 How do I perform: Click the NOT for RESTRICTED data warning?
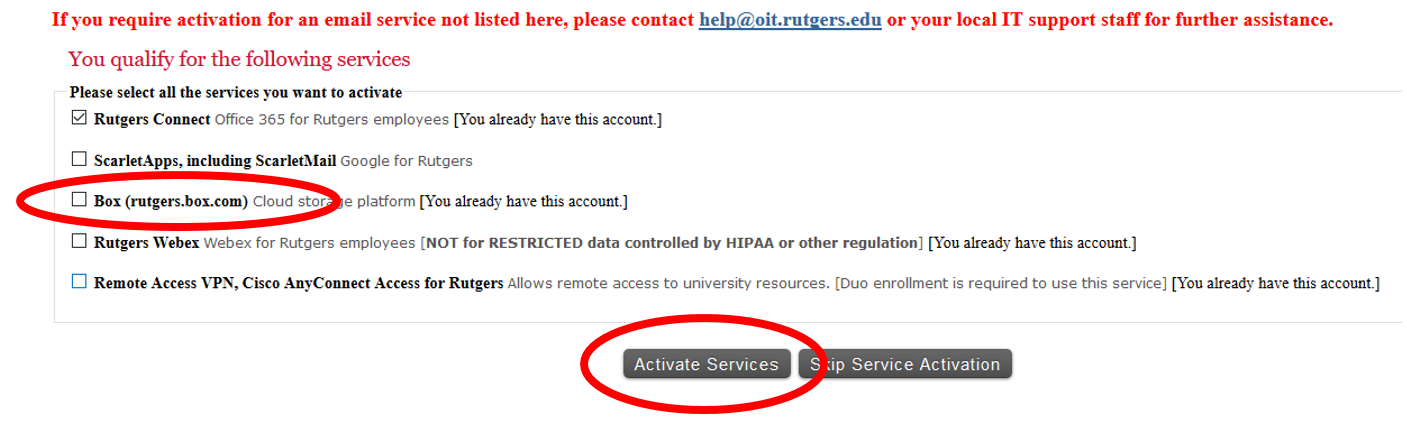672,242
